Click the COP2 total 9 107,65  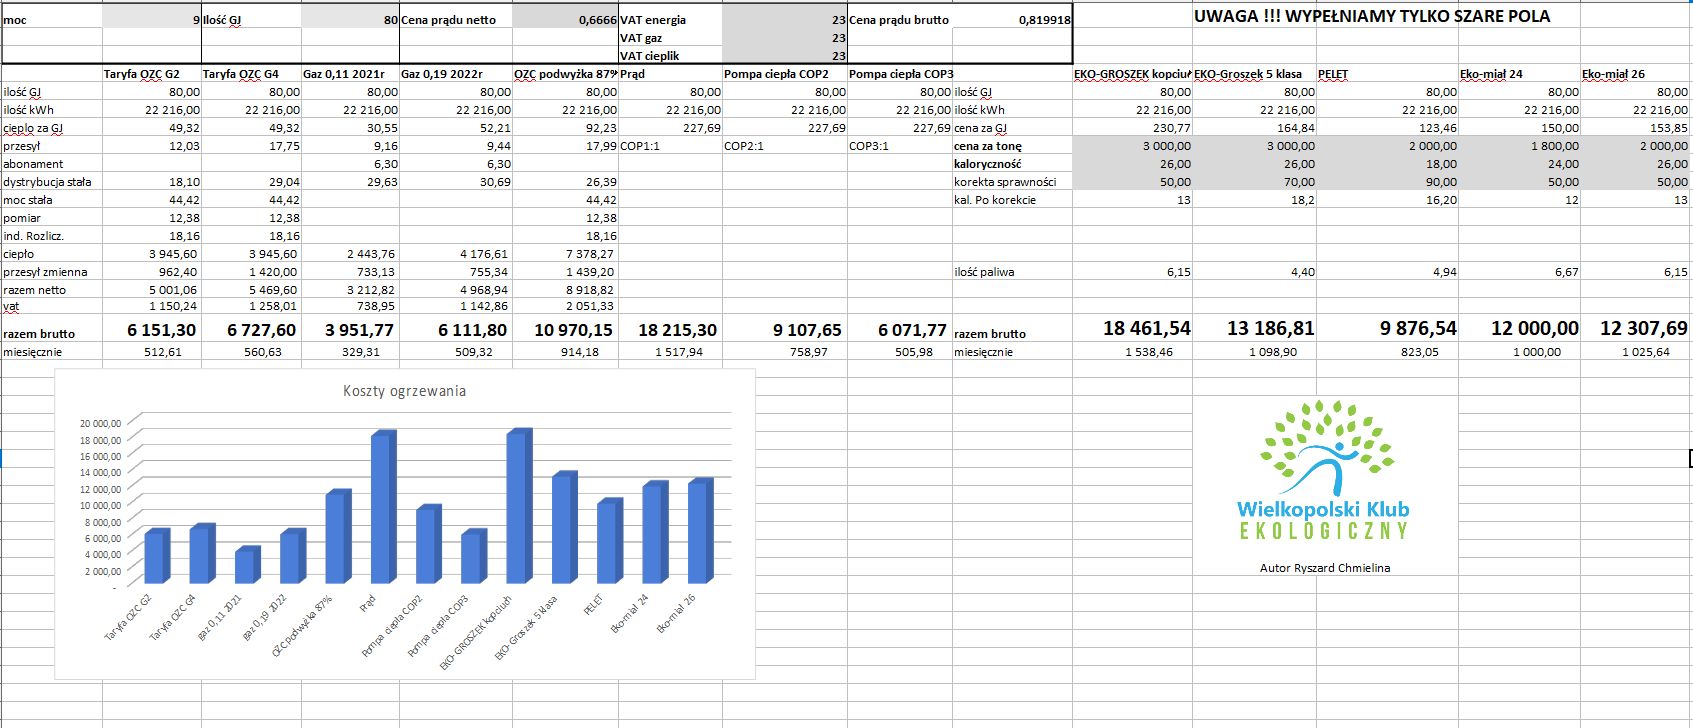[809, 329]
